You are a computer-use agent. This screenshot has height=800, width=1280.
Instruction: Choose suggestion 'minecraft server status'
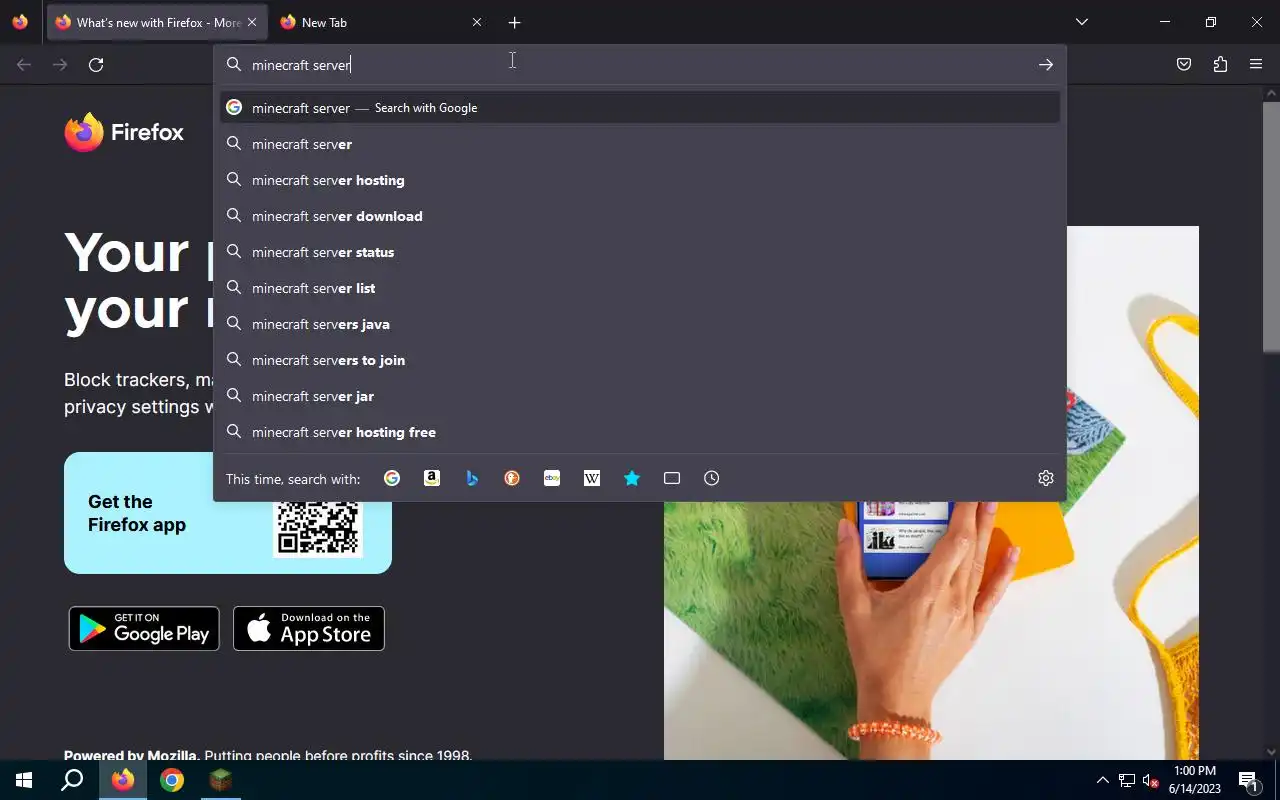(640, 252)
